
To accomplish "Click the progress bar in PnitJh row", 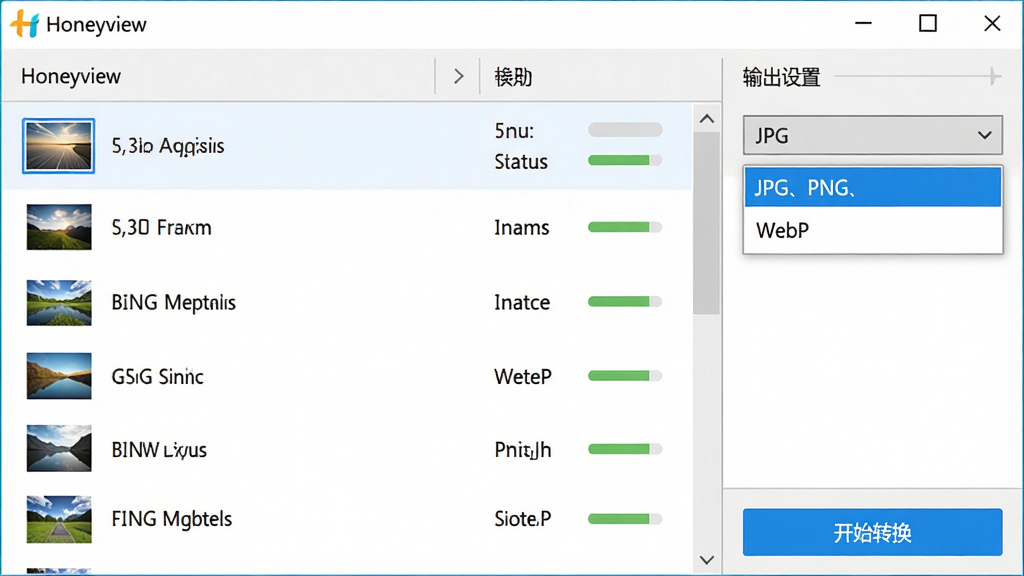I will pyautogui.click(x=625, y=449).
